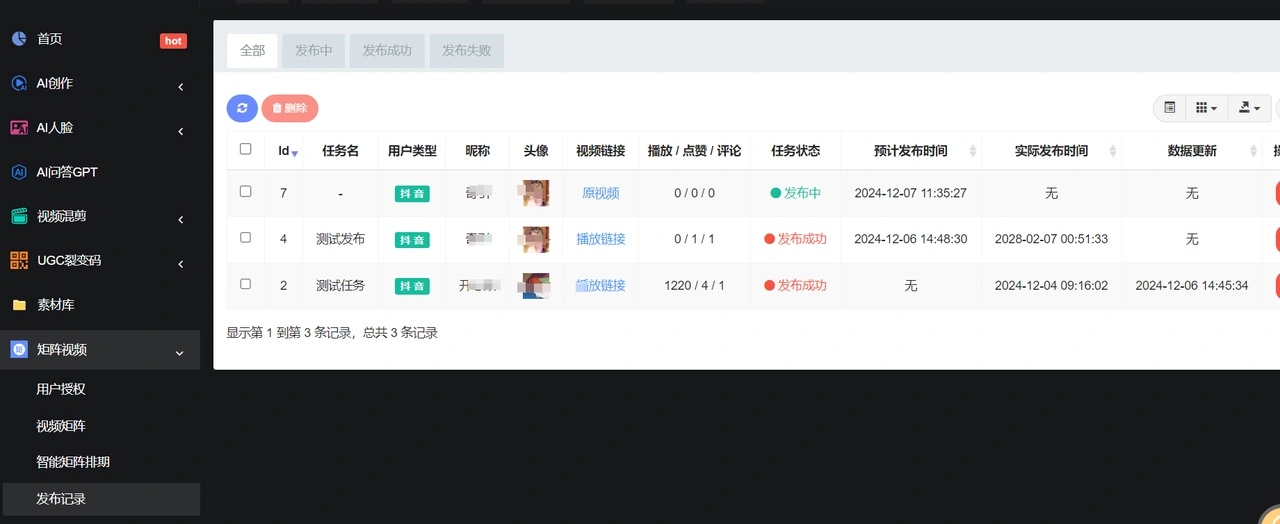Switch to the 发布成功 tab
Viewport: 1280px width, 524px height.
pyautogui.click(x=387, y=51)
